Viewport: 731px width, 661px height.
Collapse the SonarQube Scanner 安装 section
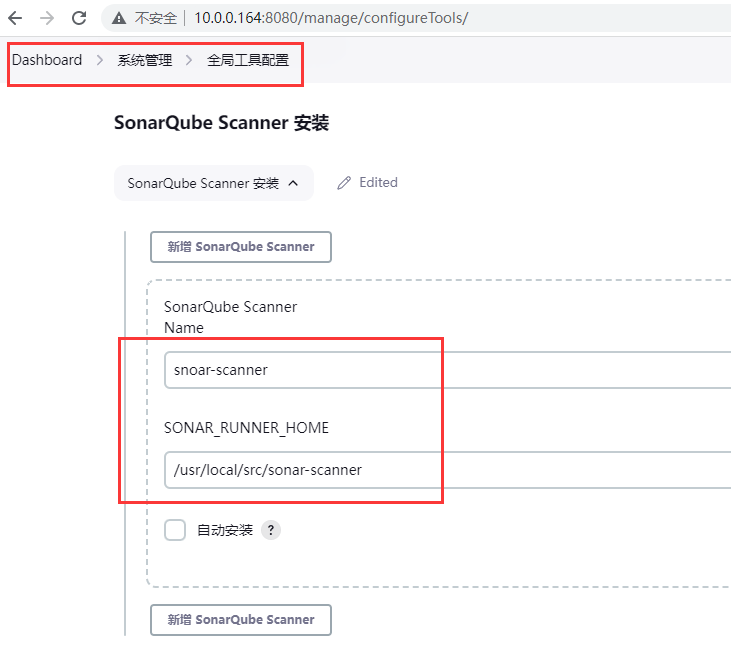pos(214,183)
